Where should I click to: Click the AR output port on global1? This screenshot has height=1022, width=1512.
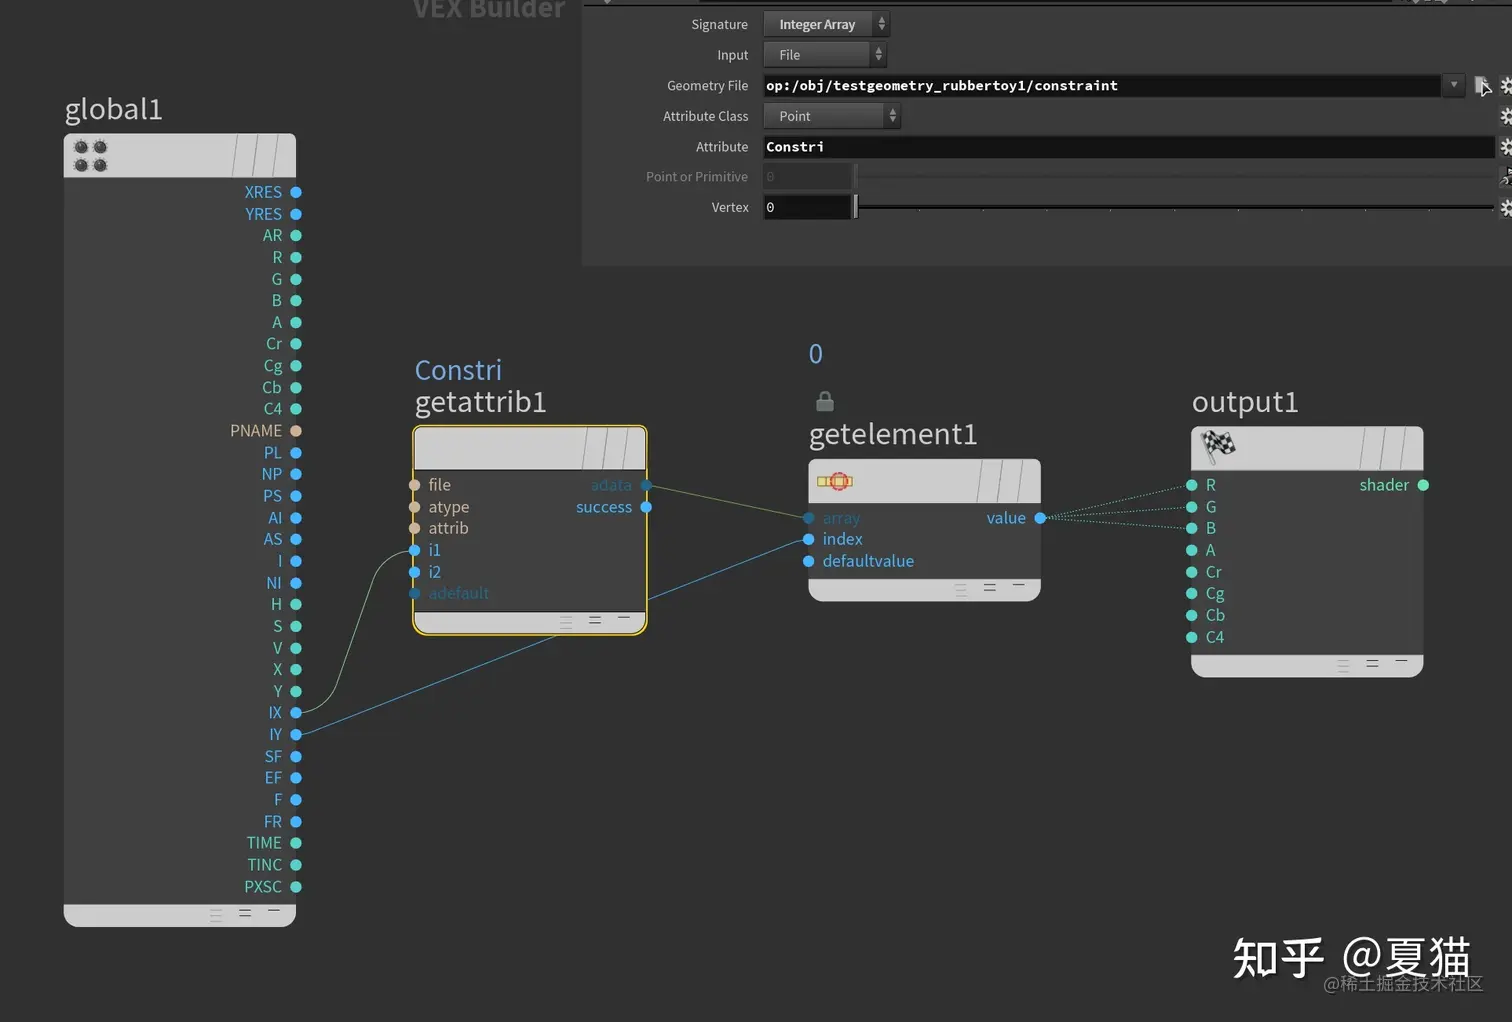pos(296,236)
